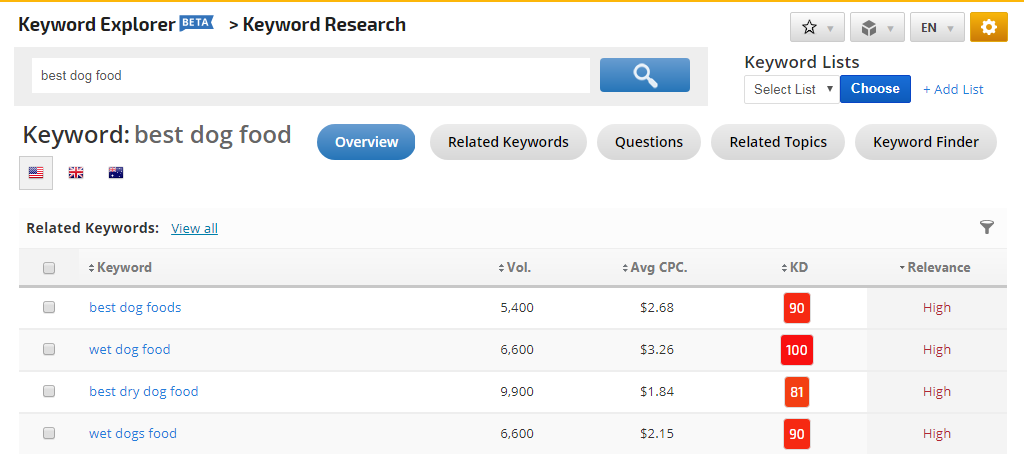Click the magnifying glass search button

point(644,75)
